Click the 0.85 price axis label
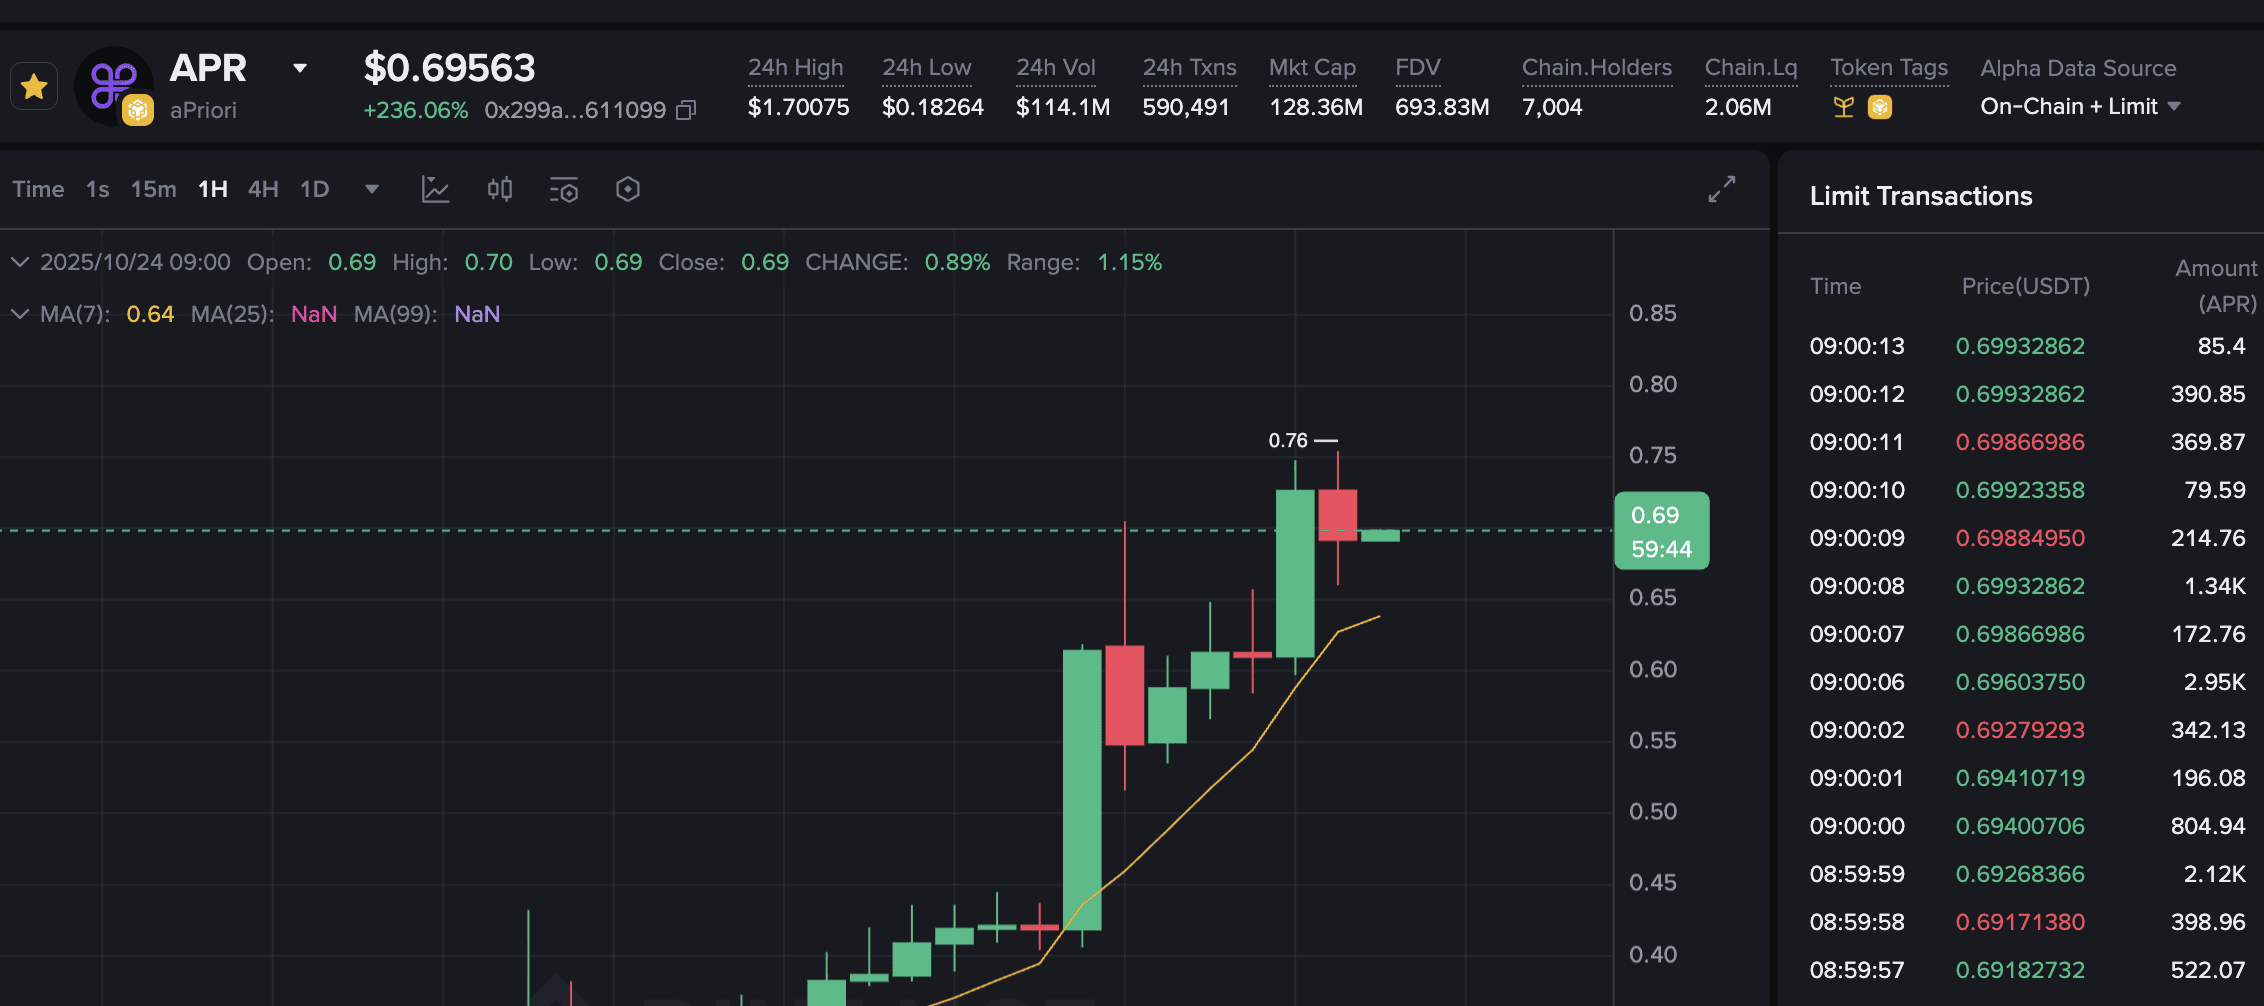The height and width of the screenshot is (1006, 2264). click(x=1653, y=313)
